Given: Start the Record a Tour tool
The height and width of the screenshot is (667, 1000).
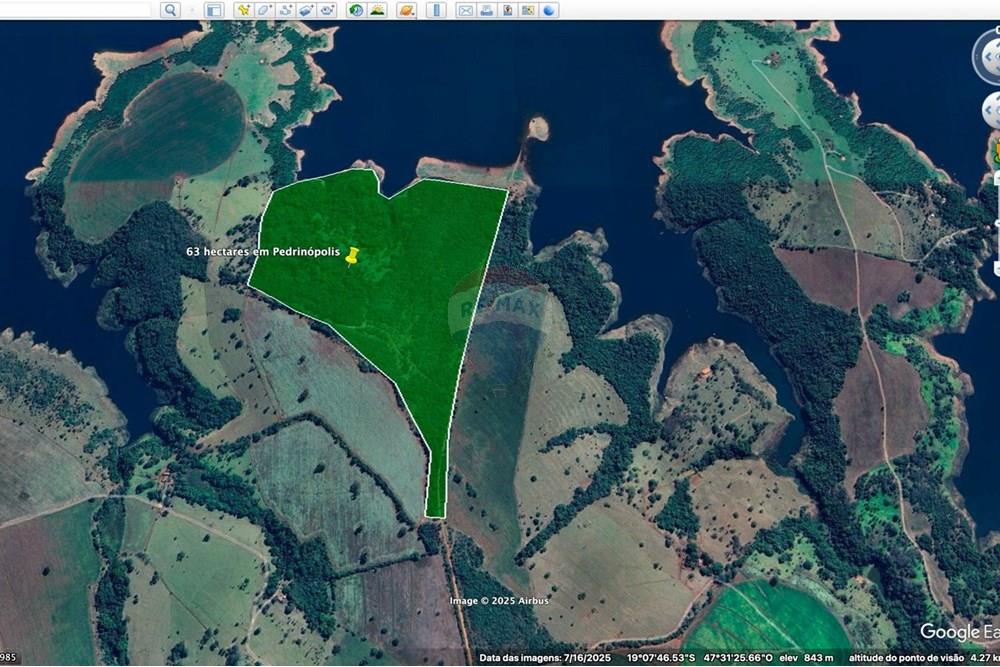Looking at the screenshot, I should (327, 10).
